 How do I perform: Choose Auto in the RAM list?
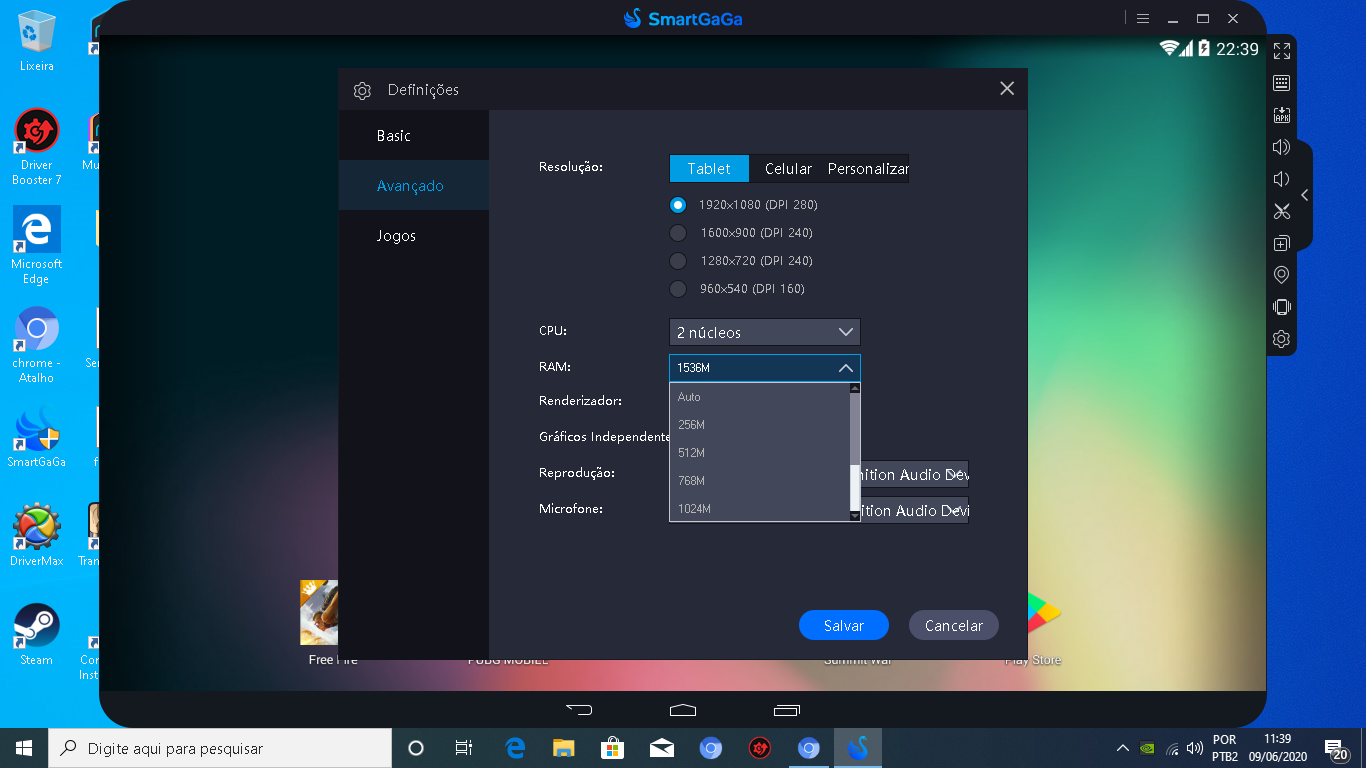pyautogui.click(x=759, y=397)
